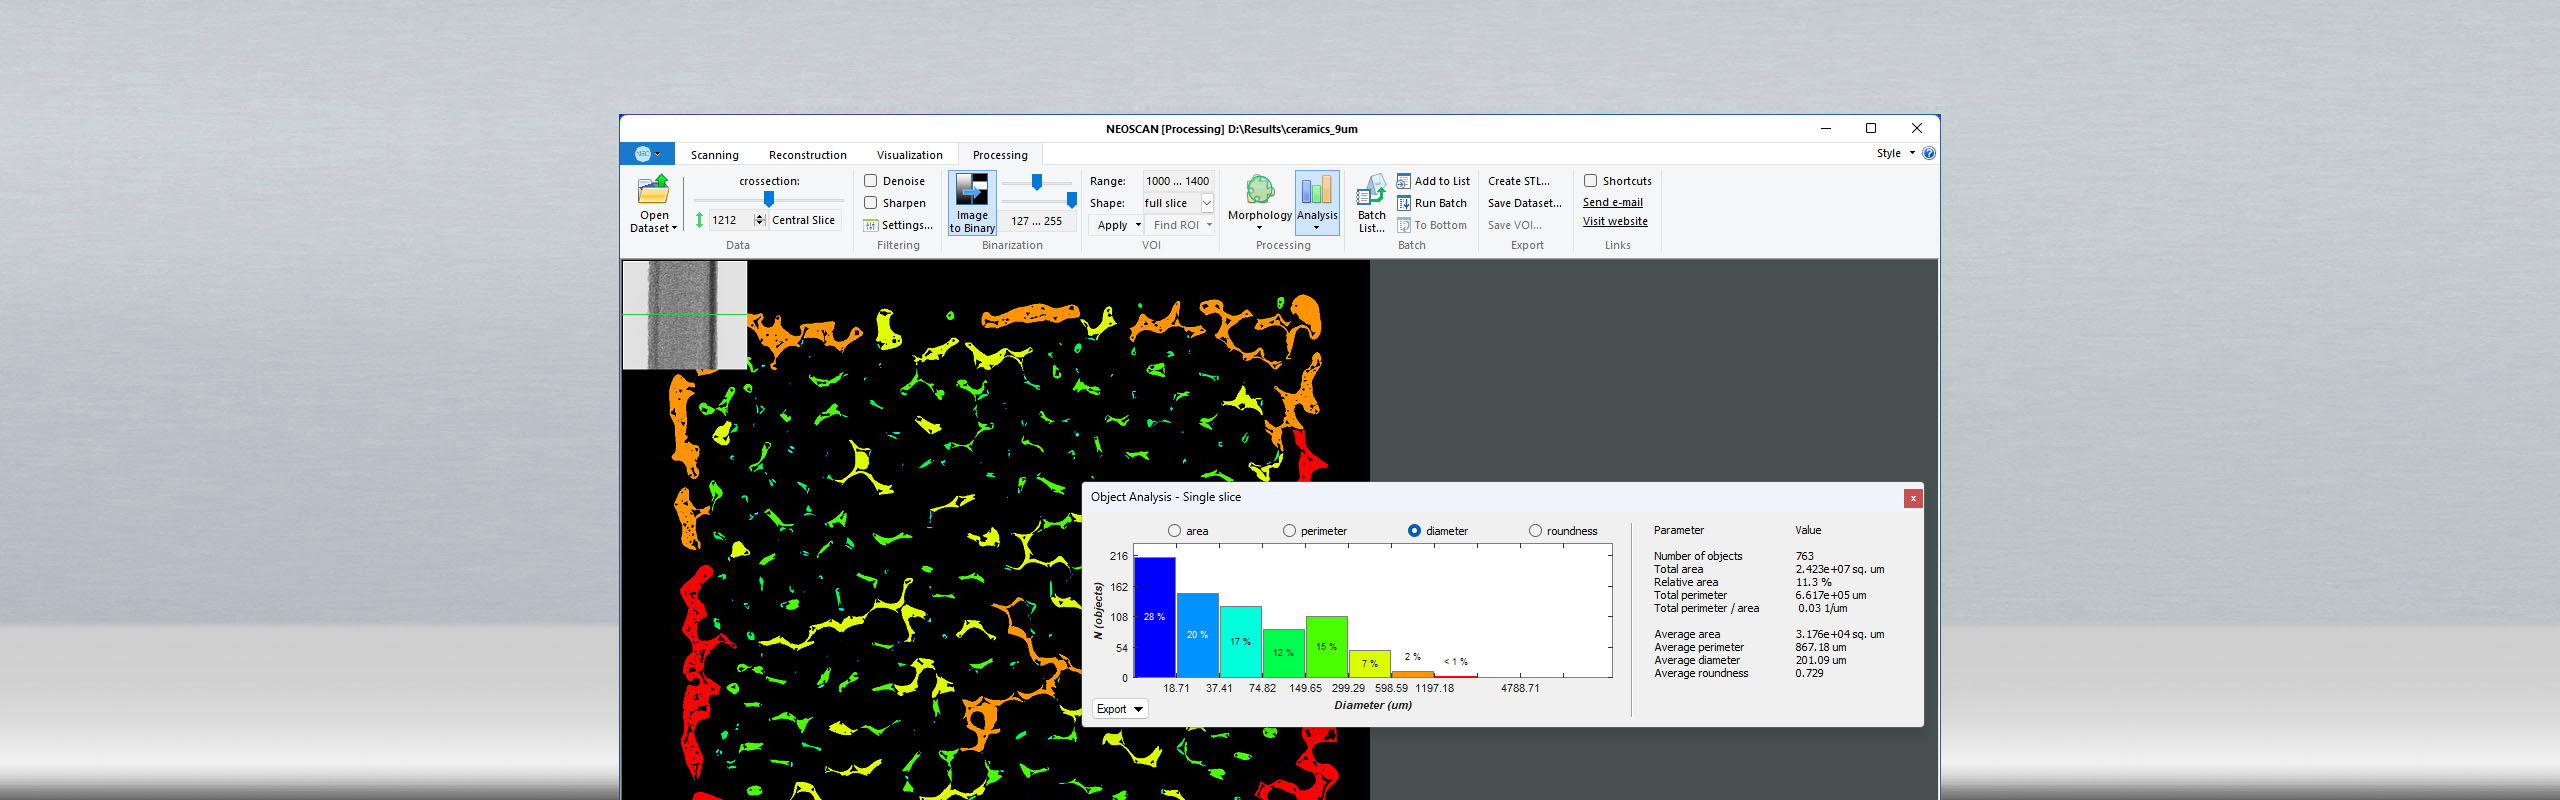Open the Batch List icon

[1371, 190]
